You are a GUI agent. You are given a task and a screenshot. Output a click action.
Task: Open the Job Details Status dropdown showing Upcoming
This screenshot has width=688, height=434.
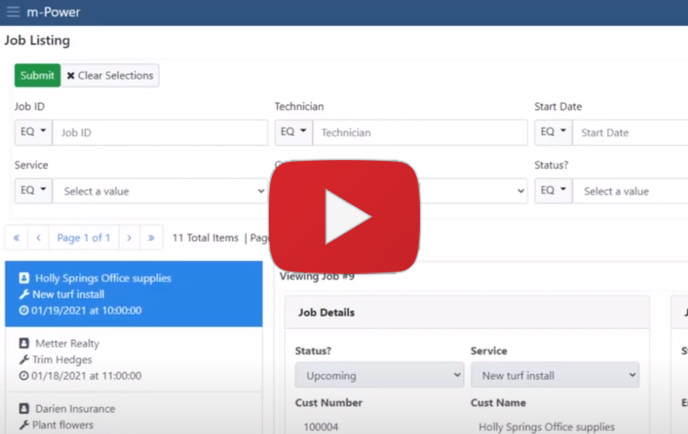[x=379, y=375]
